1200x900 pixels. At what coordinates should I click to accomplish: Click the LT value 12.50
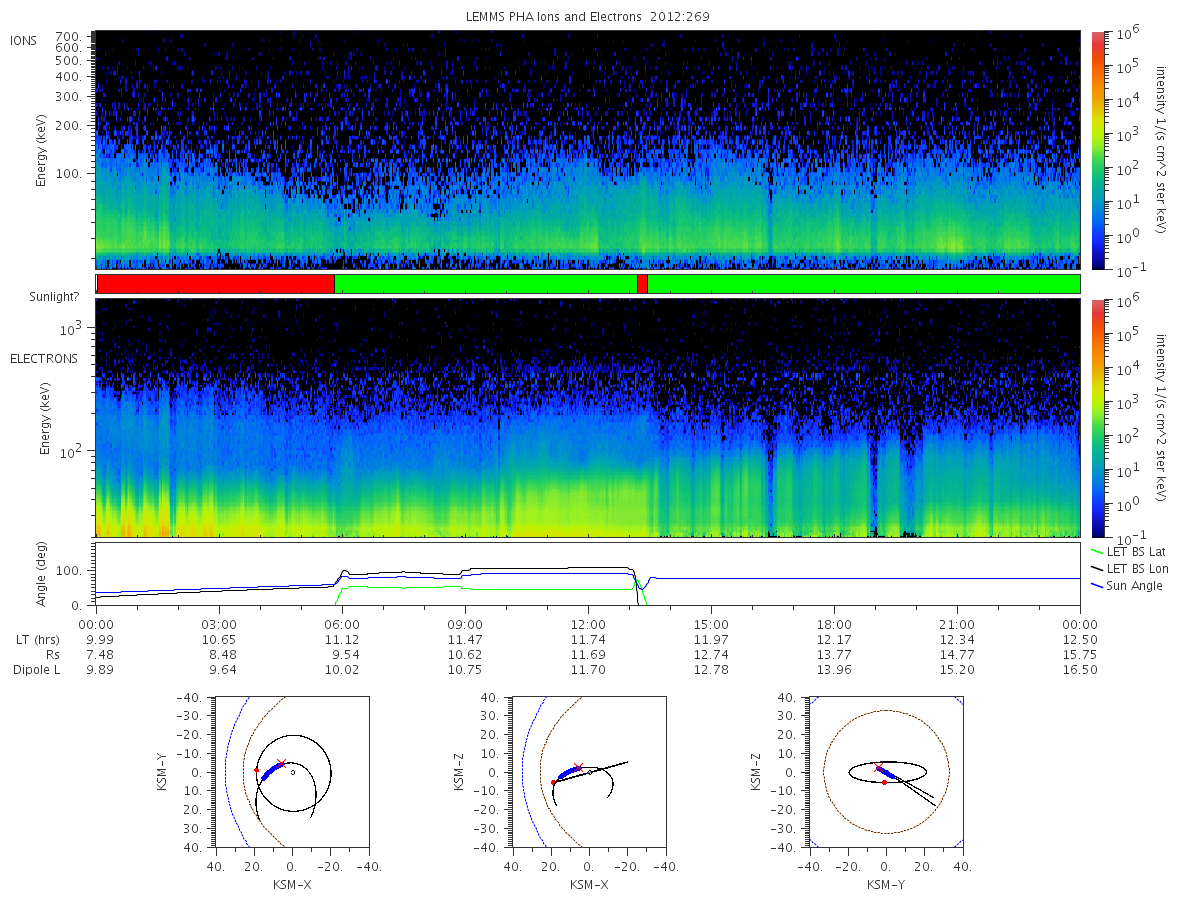pos(1080,639)
